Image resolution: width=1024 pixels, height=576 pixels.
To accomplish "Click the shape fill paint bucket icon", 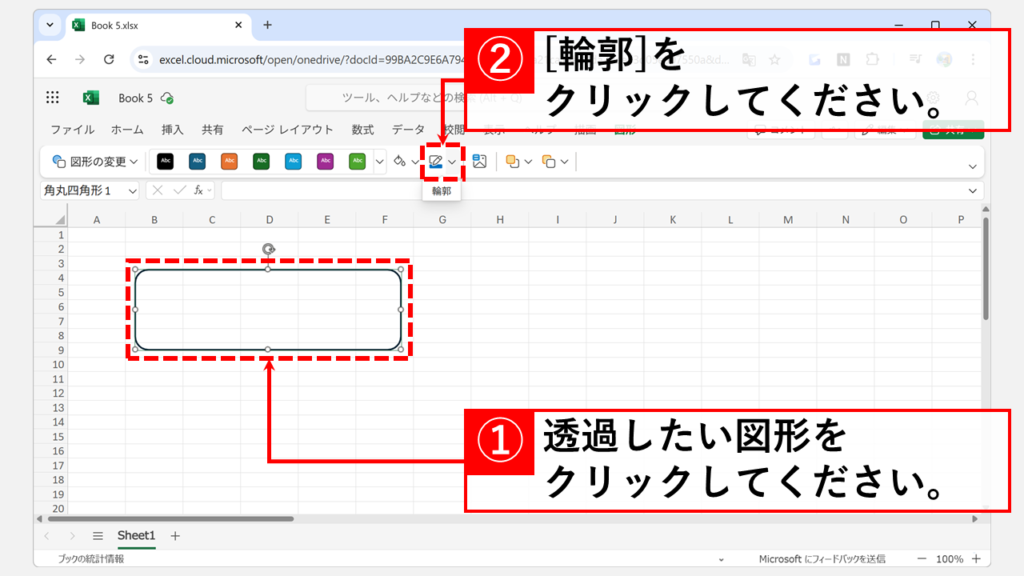I will coord(399,161).
